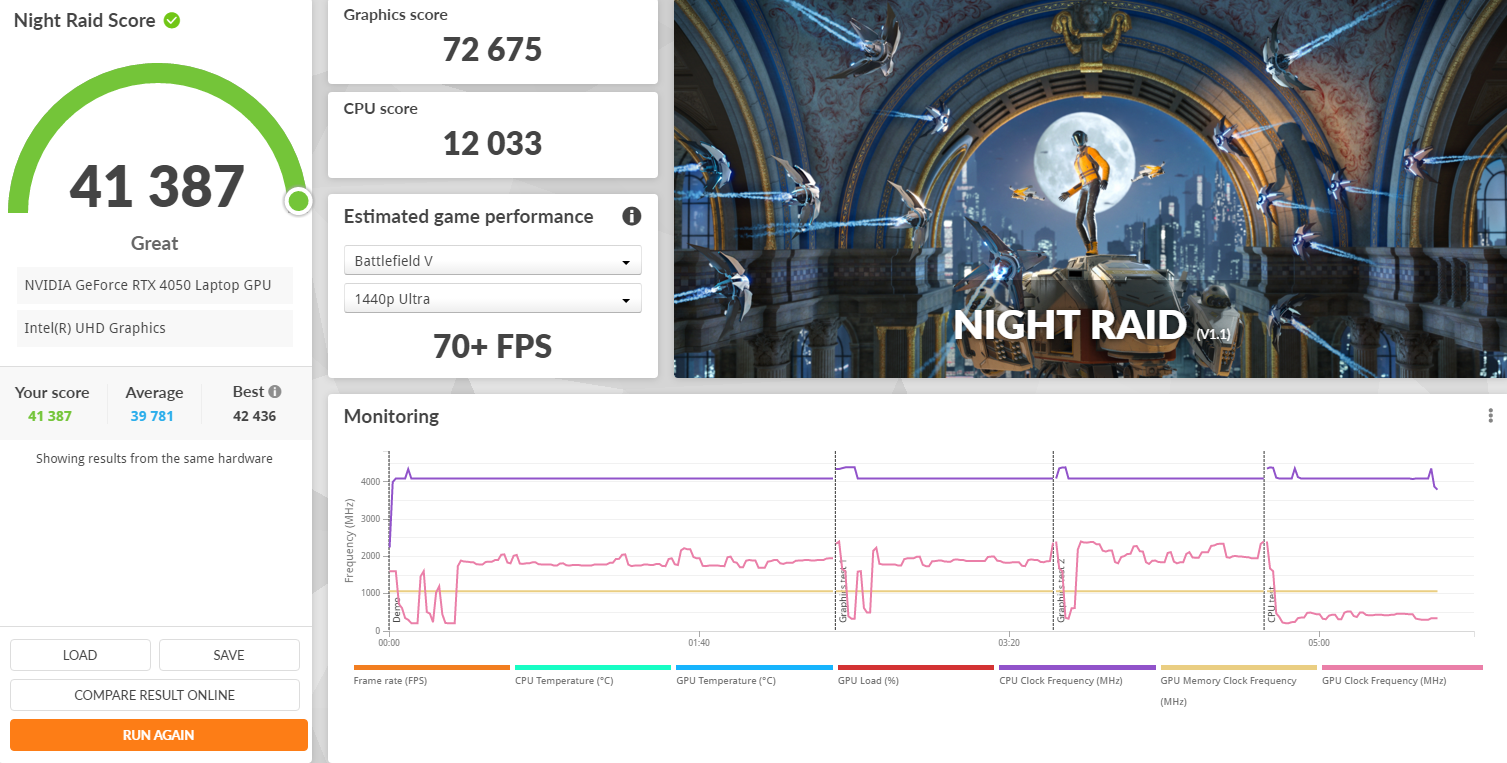
Task: Click the CPU score value 12 033
Action: pos(493,143)
